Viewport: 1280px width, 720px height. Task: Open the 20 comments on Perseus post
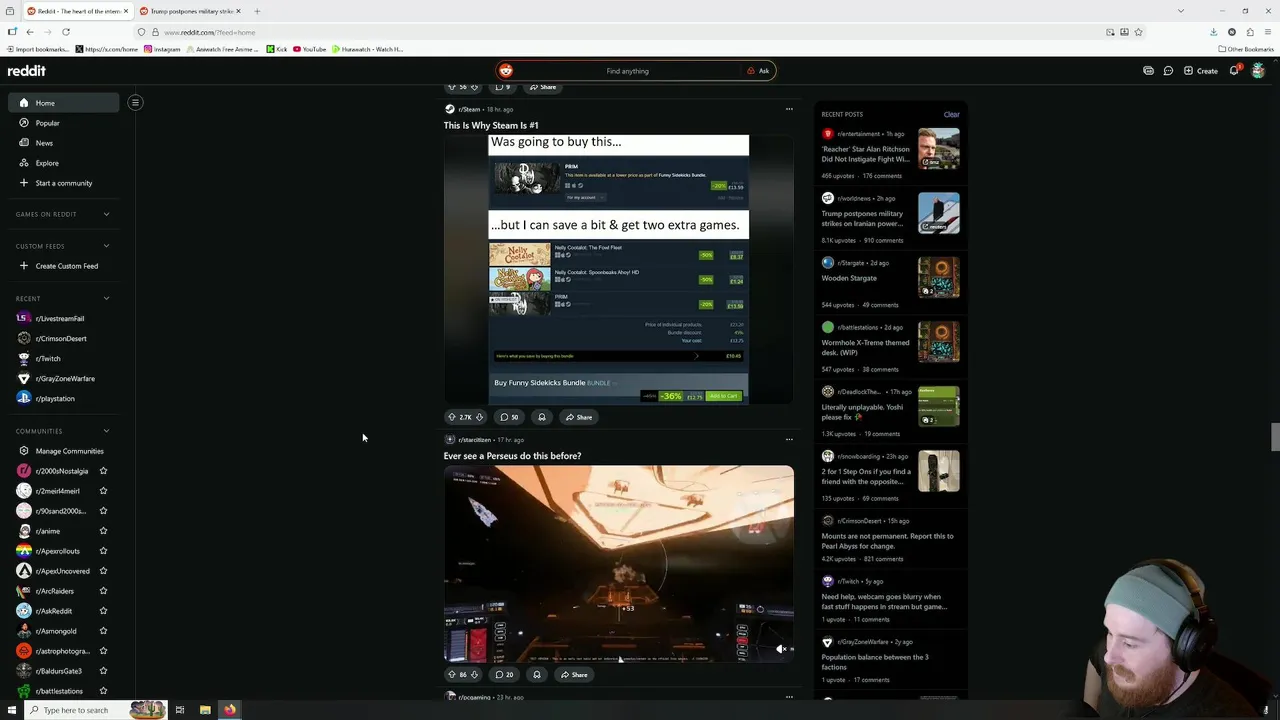point(504,674)
